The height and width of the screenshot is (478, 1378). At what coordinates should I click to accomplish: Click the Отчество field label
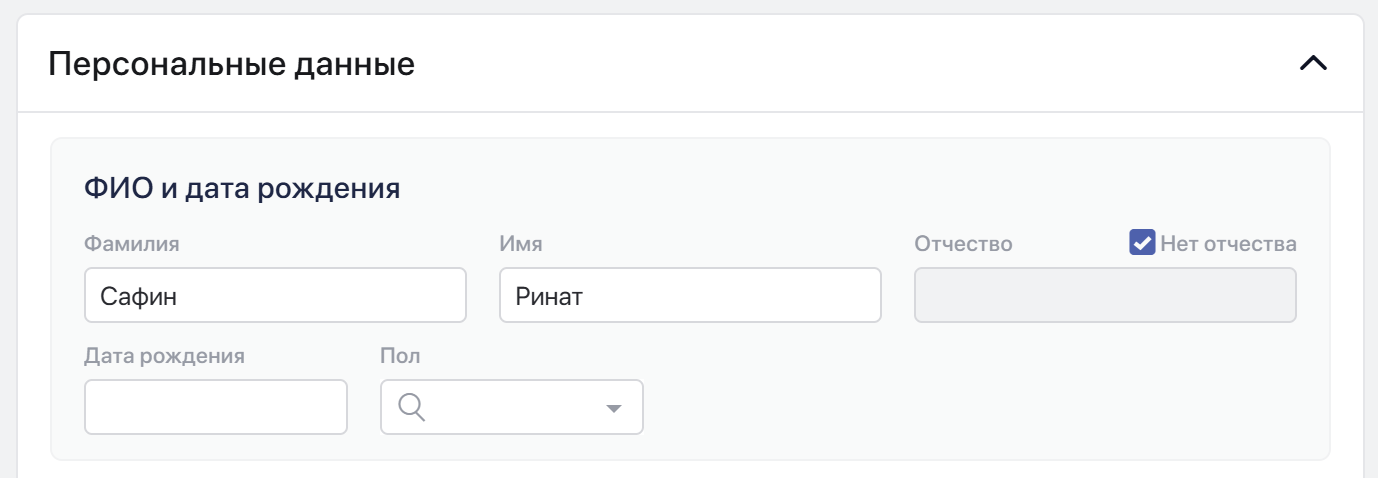[x=963, y=243]
